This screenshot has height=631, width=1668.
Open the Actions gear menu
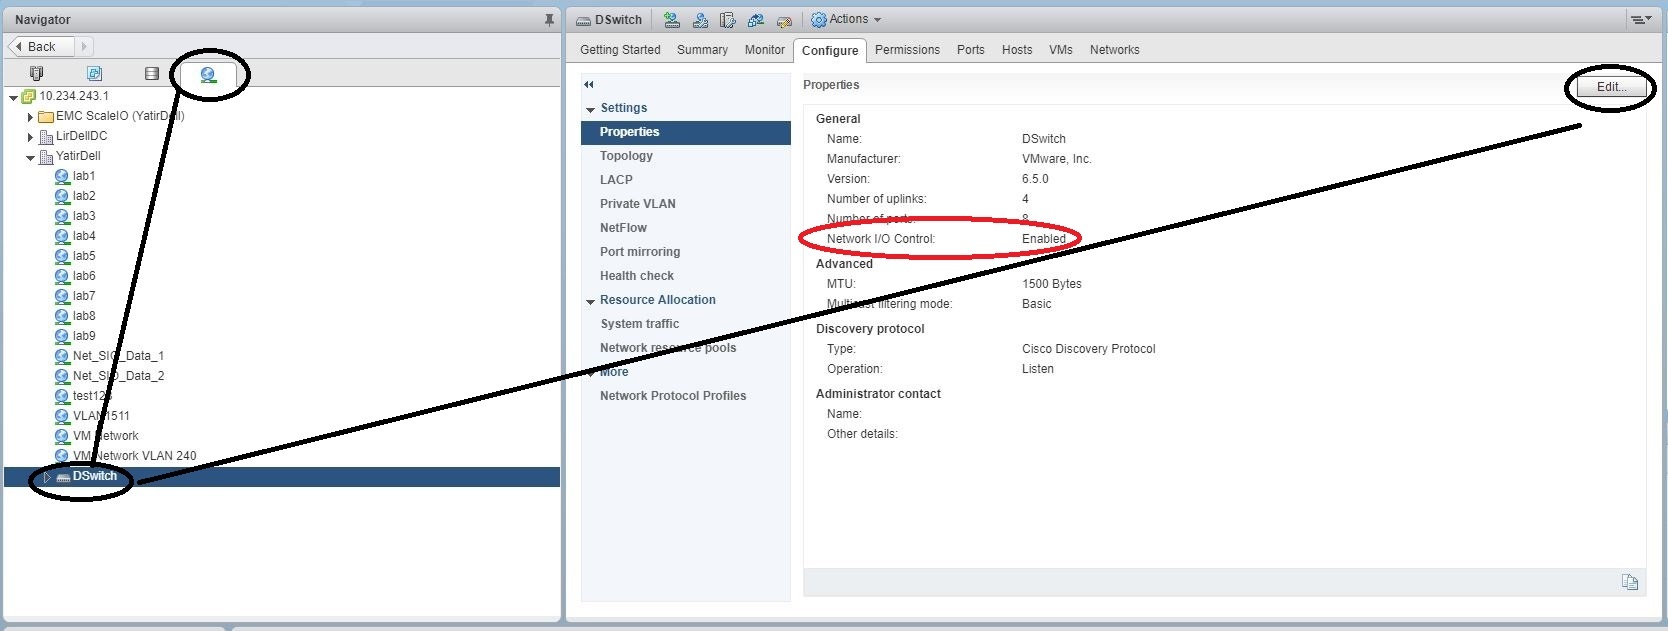point(846,19)
